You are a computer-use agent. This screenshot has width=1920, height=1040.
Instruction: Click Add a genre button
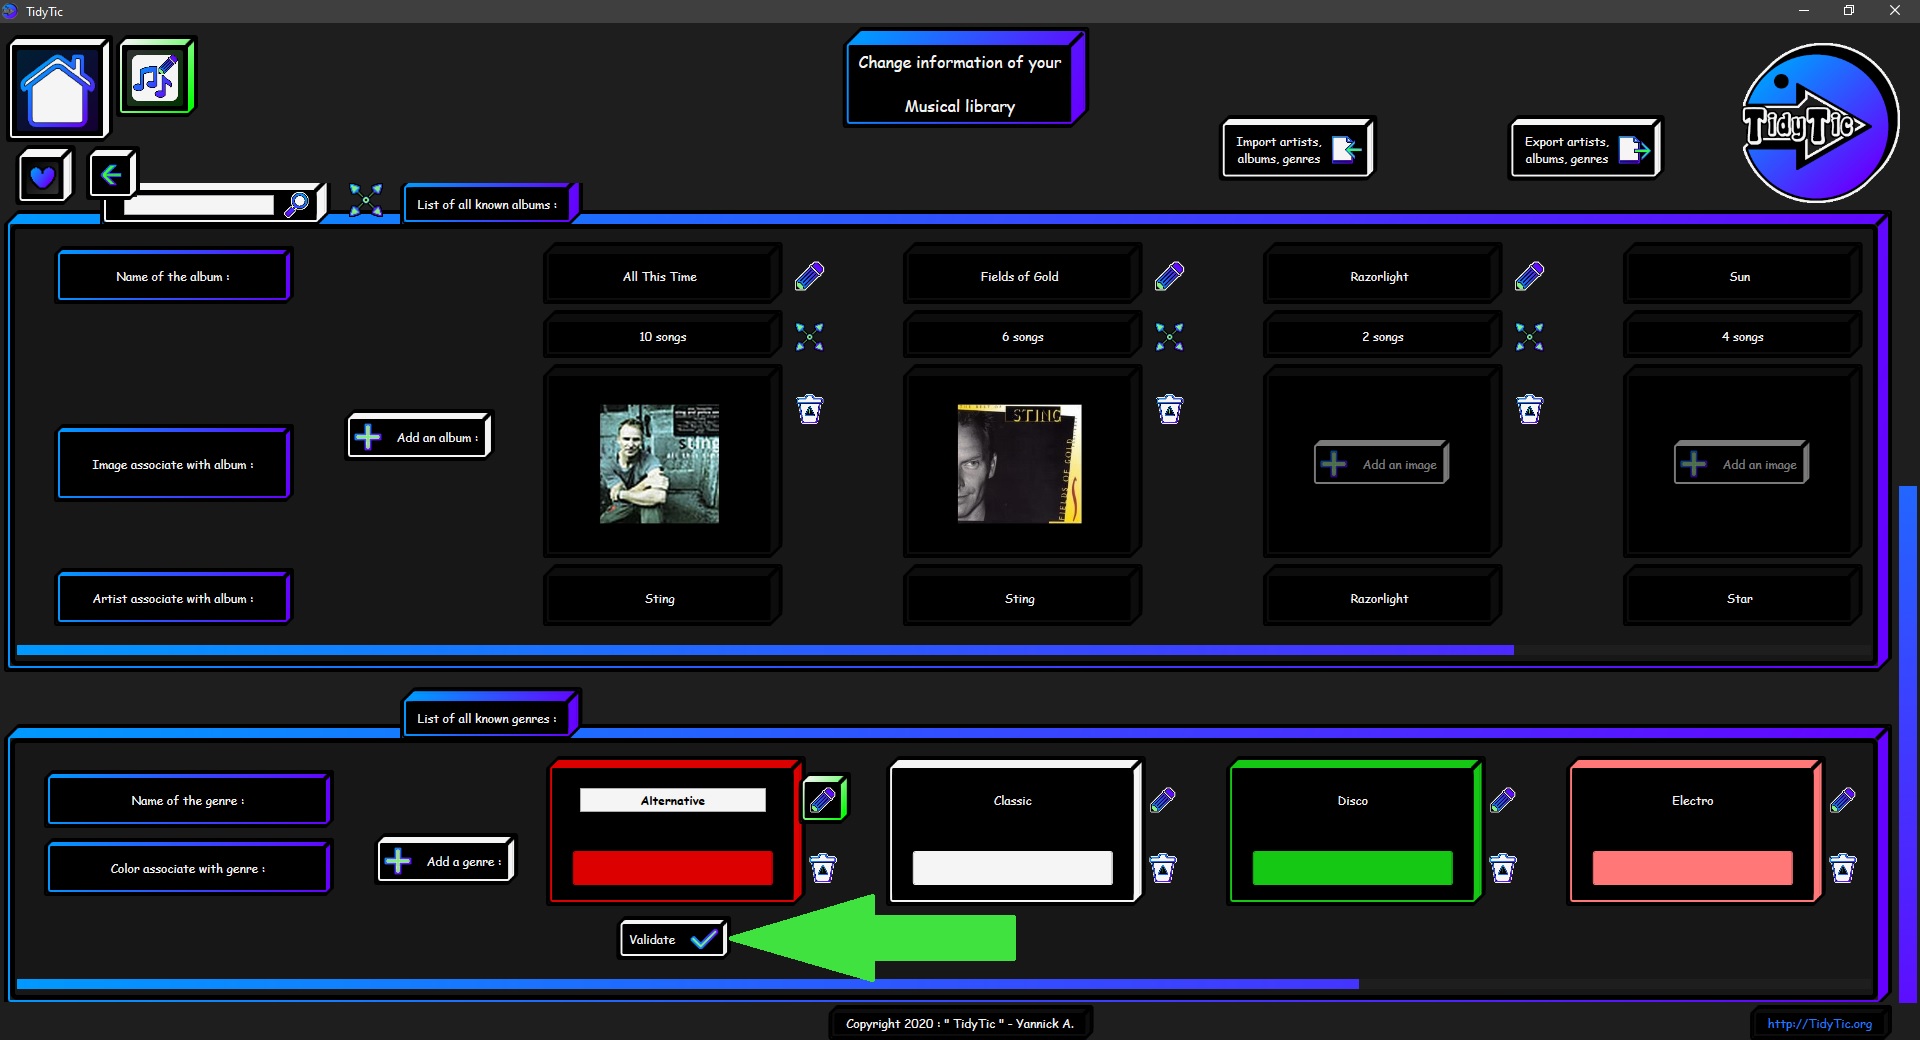(x=446, y=861)
